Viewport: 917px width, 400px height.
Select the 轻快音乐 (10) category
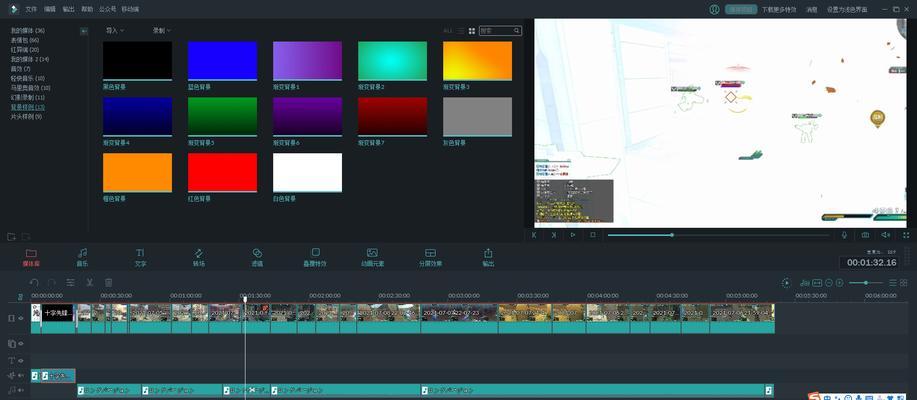pyautogui.click(x=27, y=78)
